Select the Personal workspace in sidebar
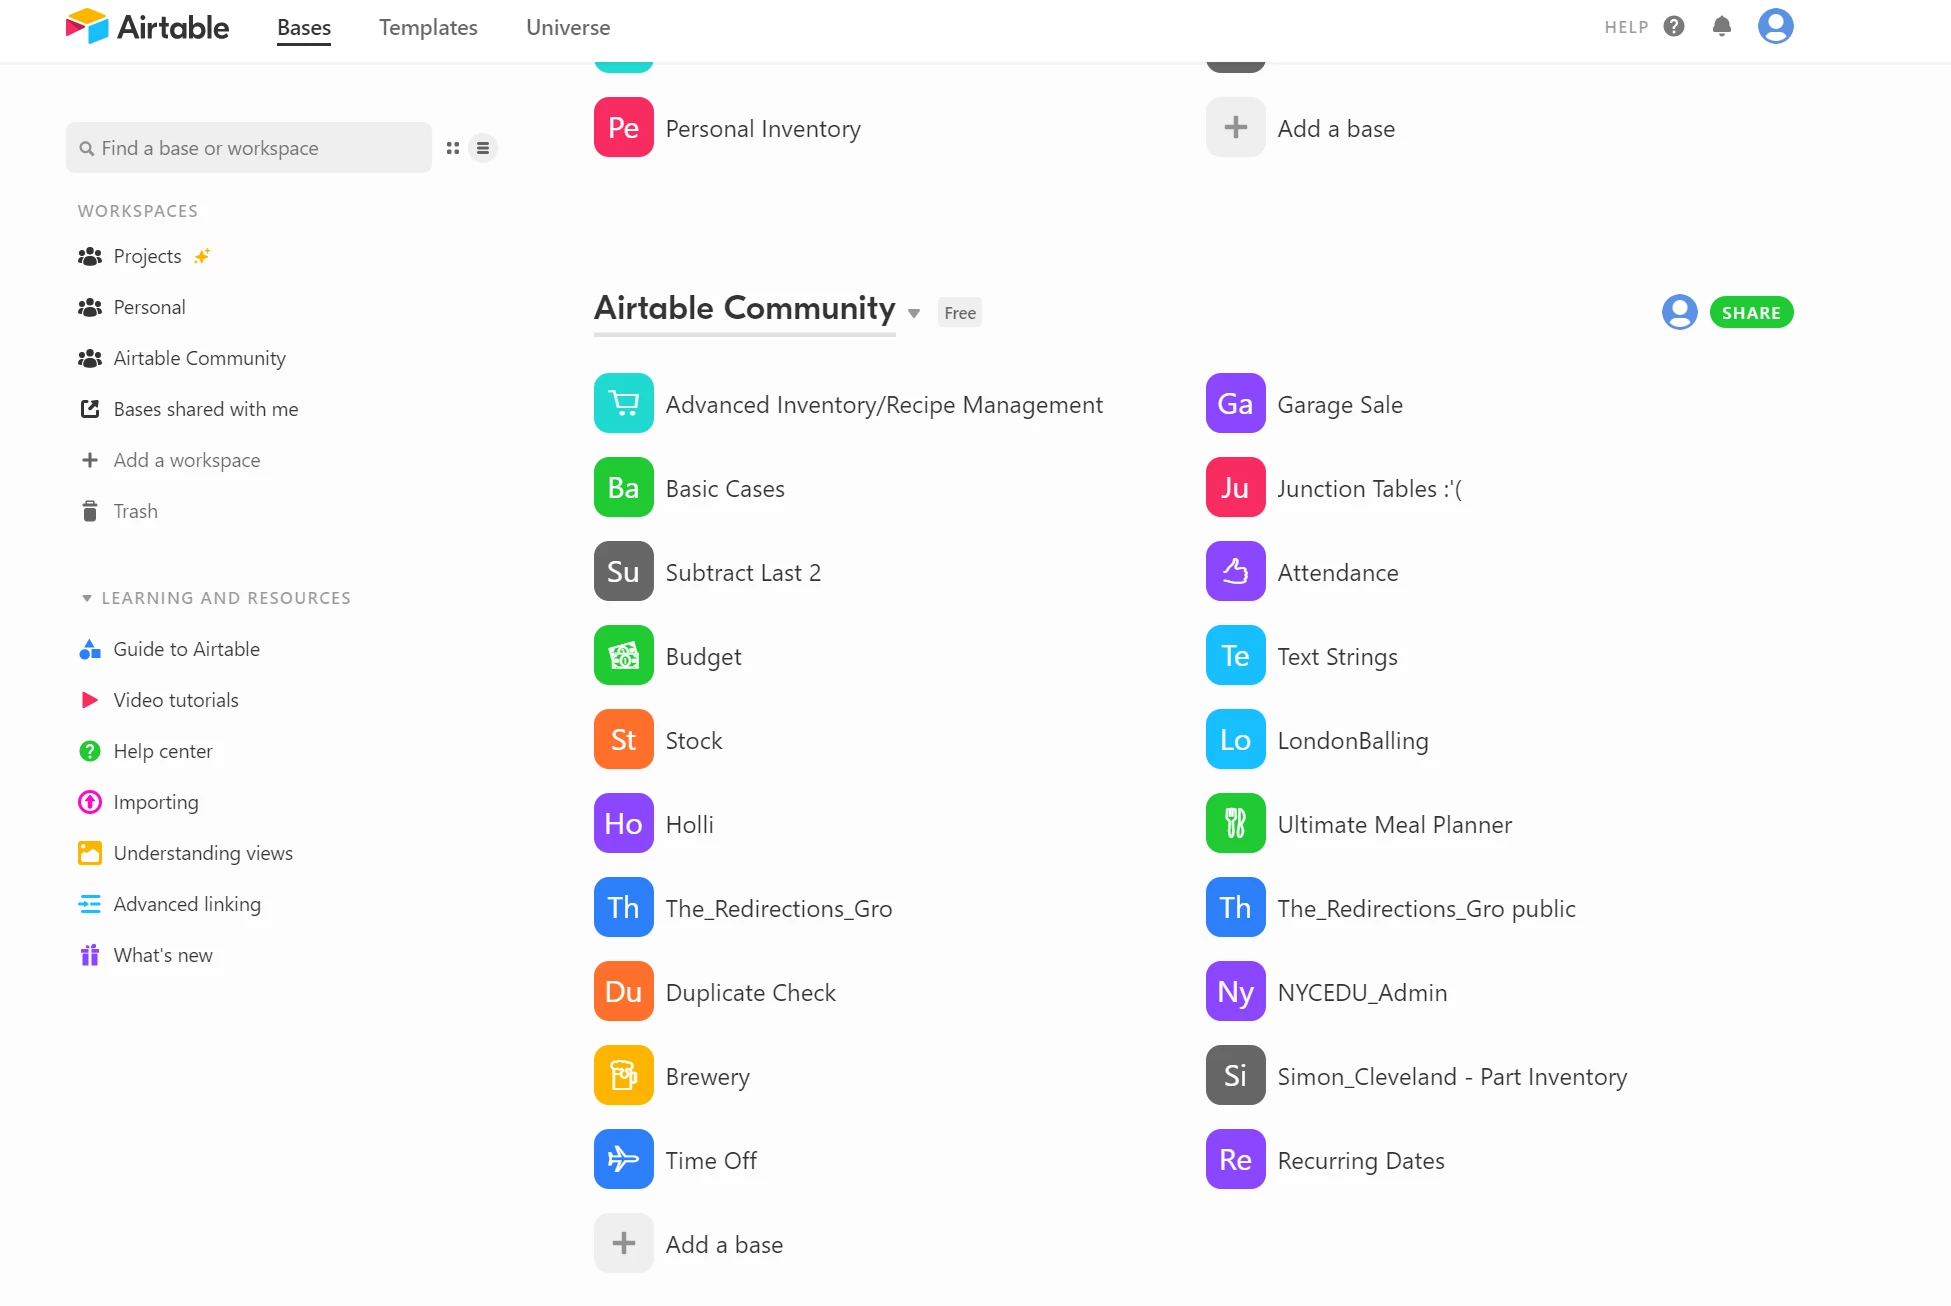This screenshot has height=1306, width=1951. [149, 307]
